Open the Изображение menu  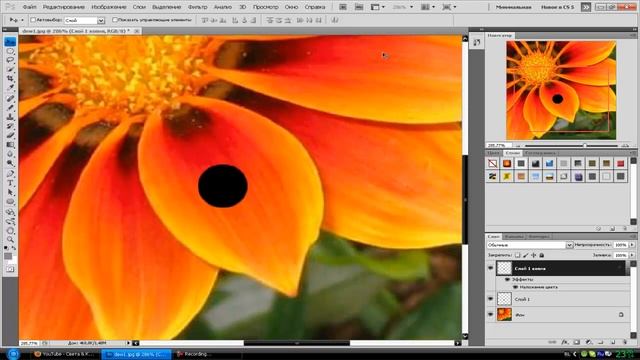[x=109, y=7]
